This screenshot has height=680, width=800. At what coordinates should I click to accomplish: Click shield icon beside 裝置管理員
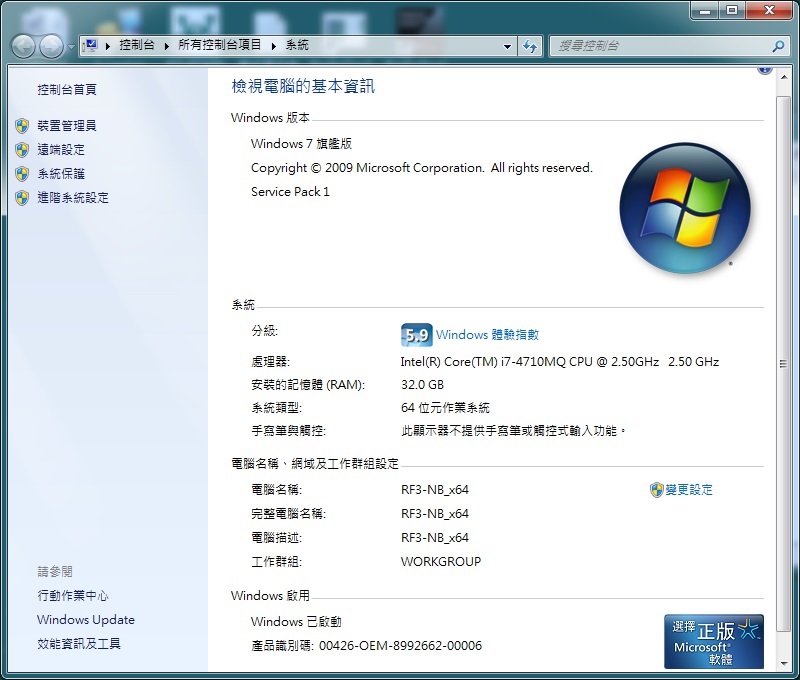pyautogui.click(x=22, y=125)
